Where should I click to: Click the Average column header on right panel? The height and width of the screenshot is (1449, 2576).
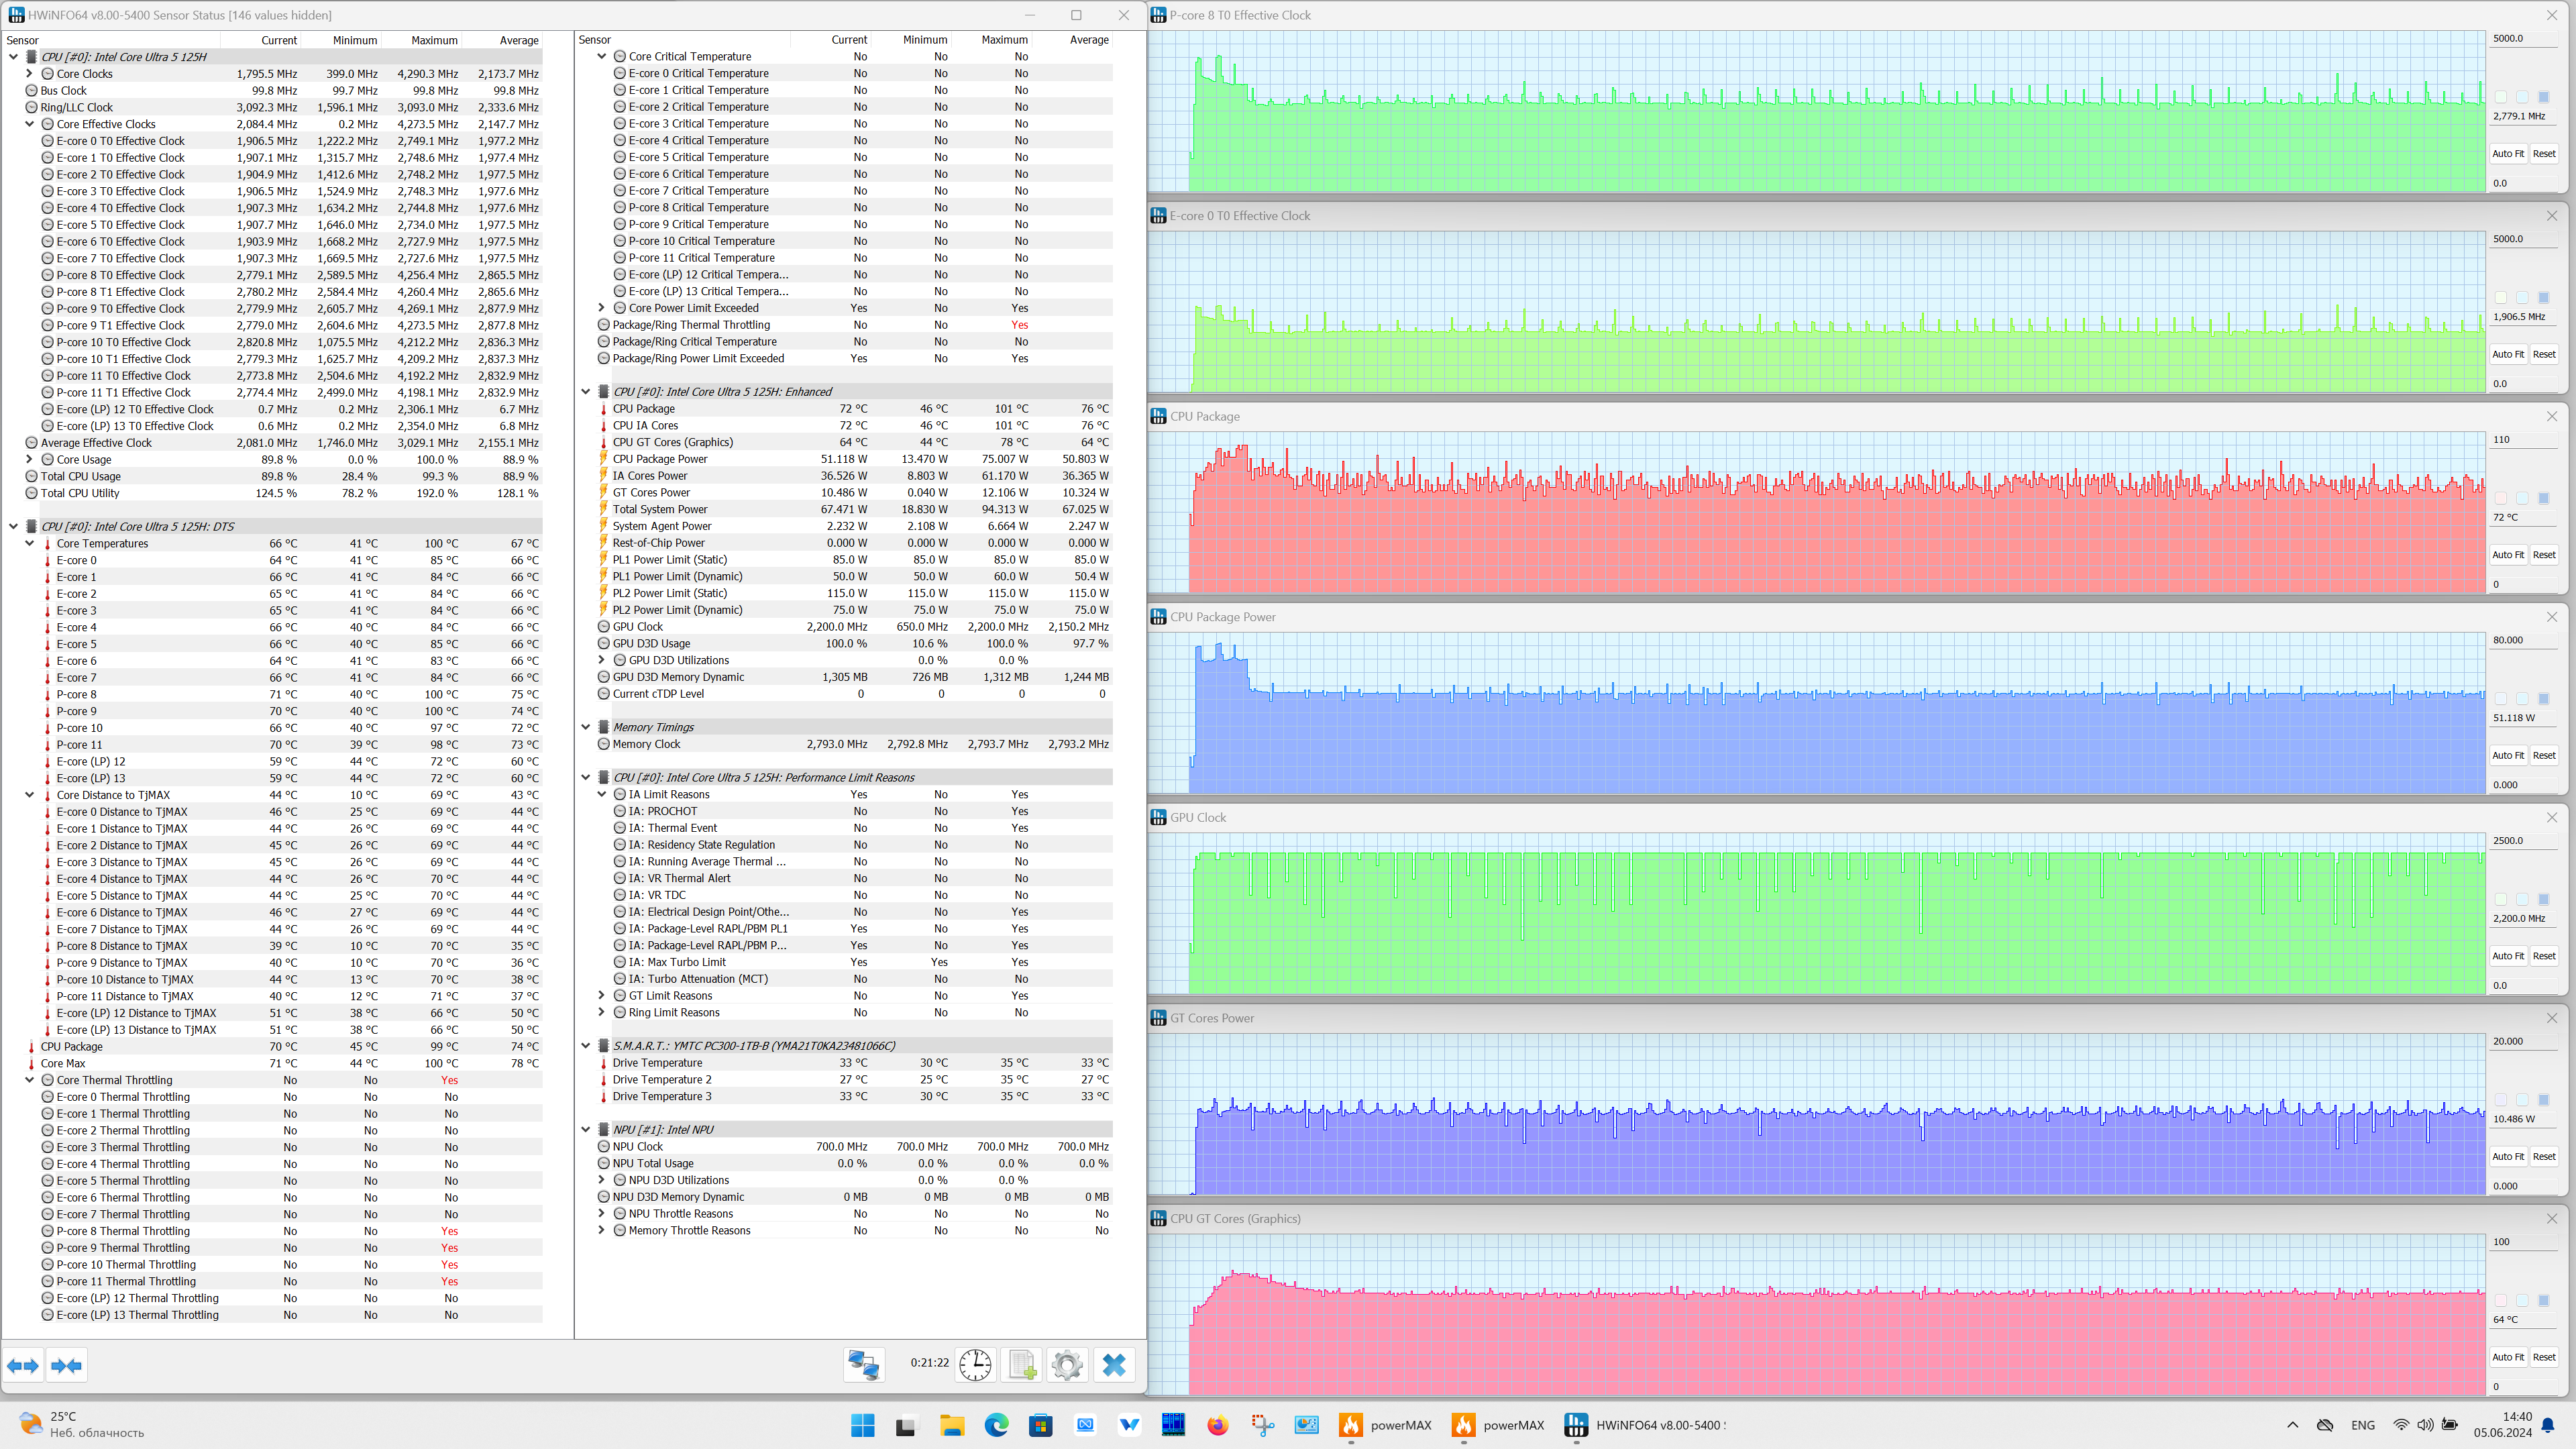tap(1088, 40)
